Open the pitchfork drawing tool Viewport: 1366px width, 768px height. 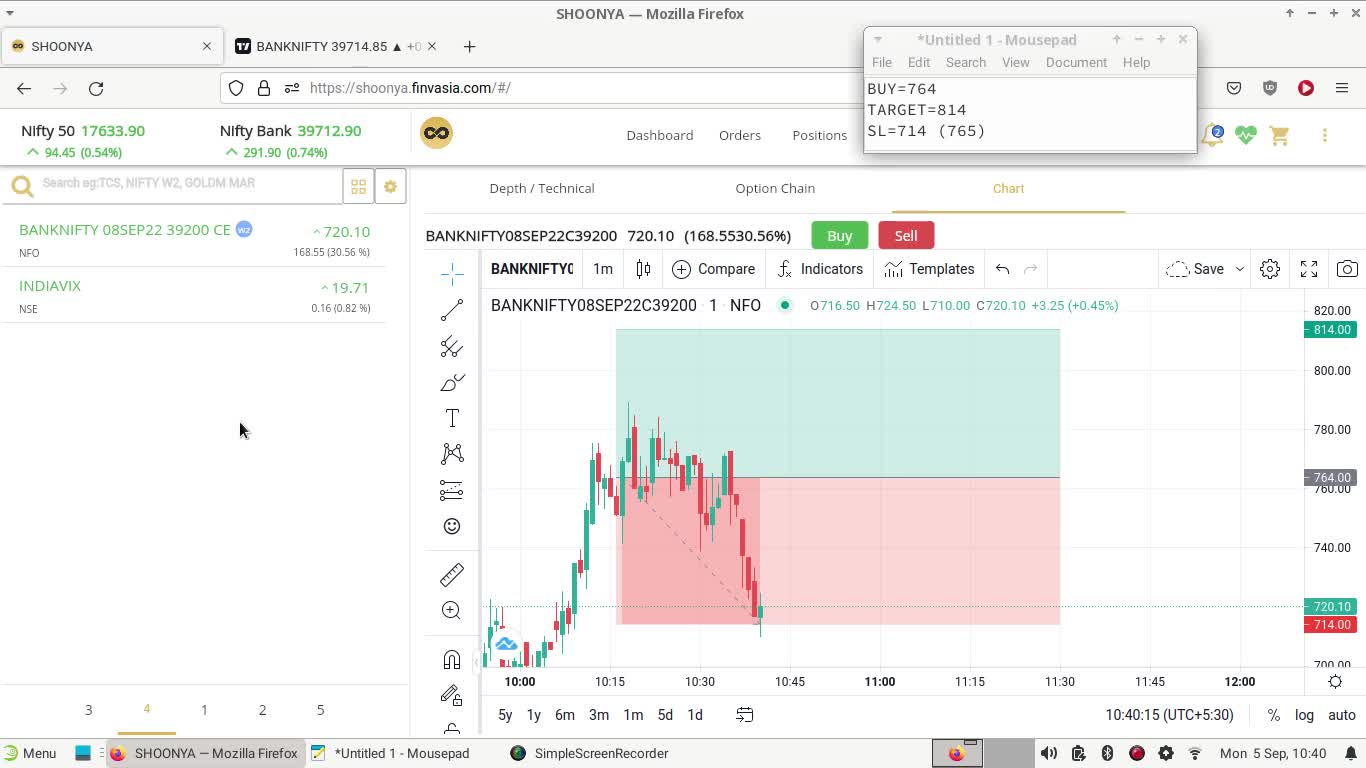pos(452,346)
